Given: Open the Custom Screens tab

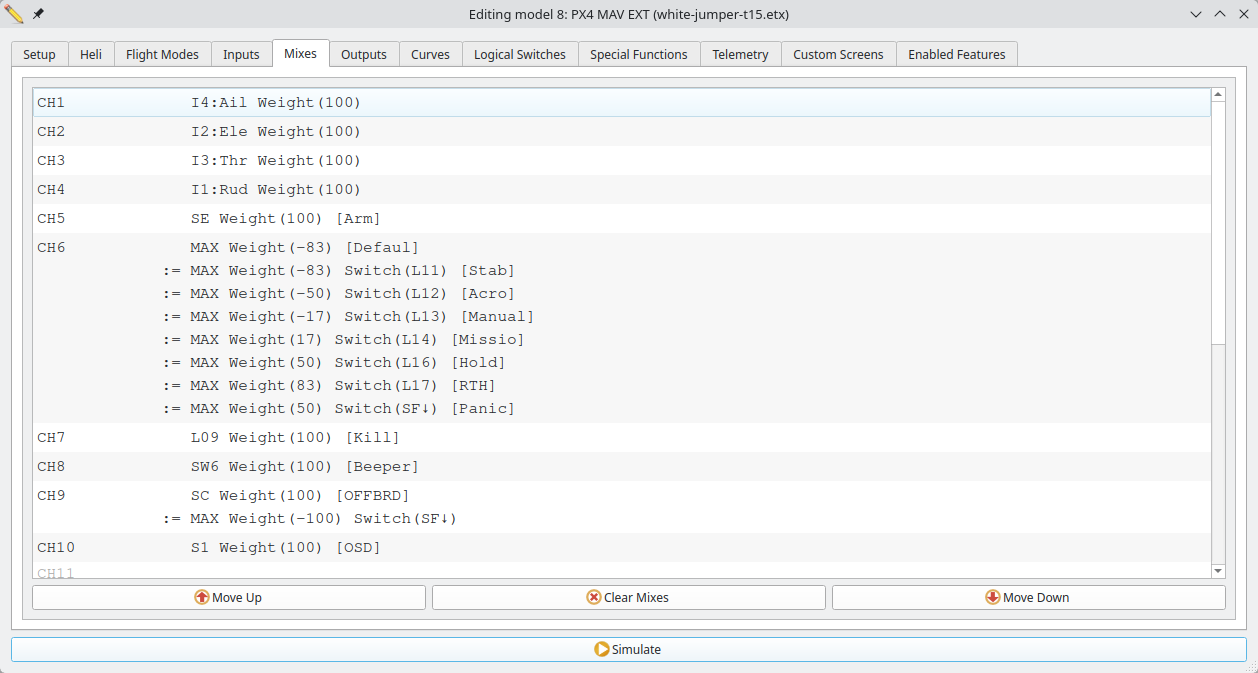Looking at the screenshot, I should pos(838,54).
